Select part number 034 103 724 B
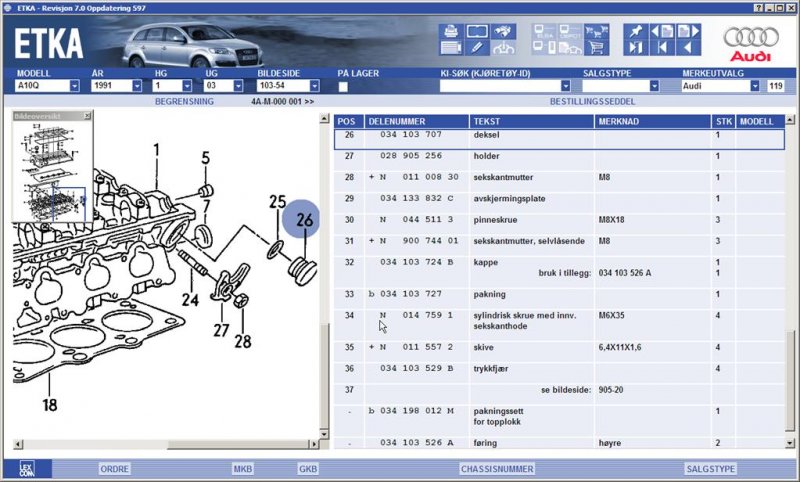Image resolution: width=800 pixels, height=482 pixels. pos(417,262)
